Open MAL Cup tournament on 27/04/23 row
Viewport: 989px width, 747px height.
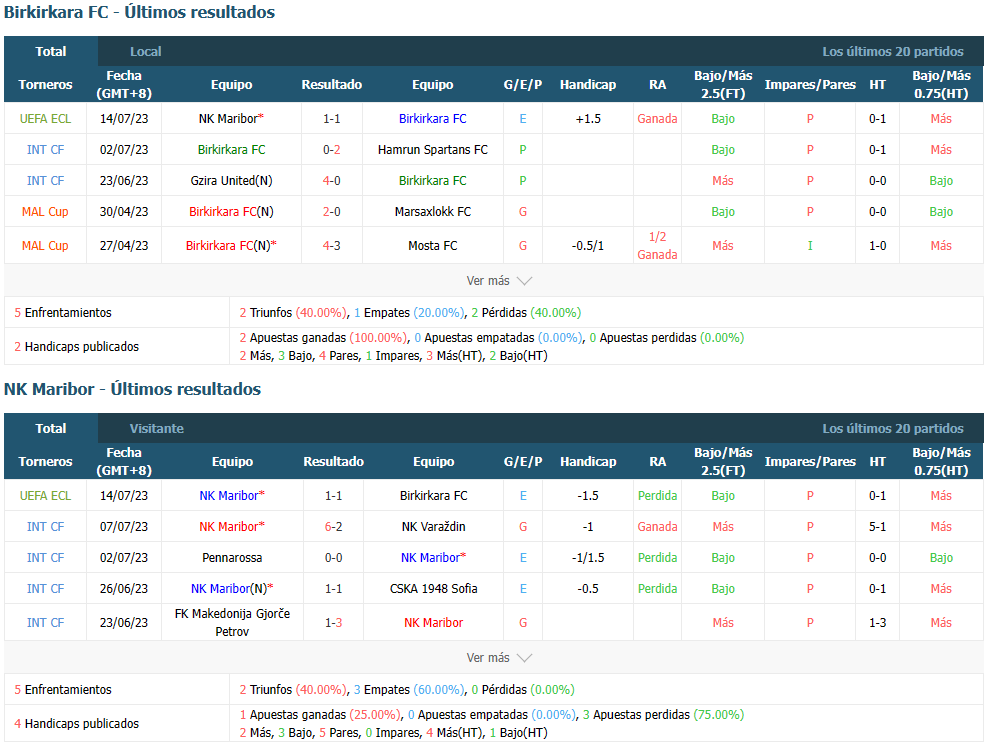point(45,245)
